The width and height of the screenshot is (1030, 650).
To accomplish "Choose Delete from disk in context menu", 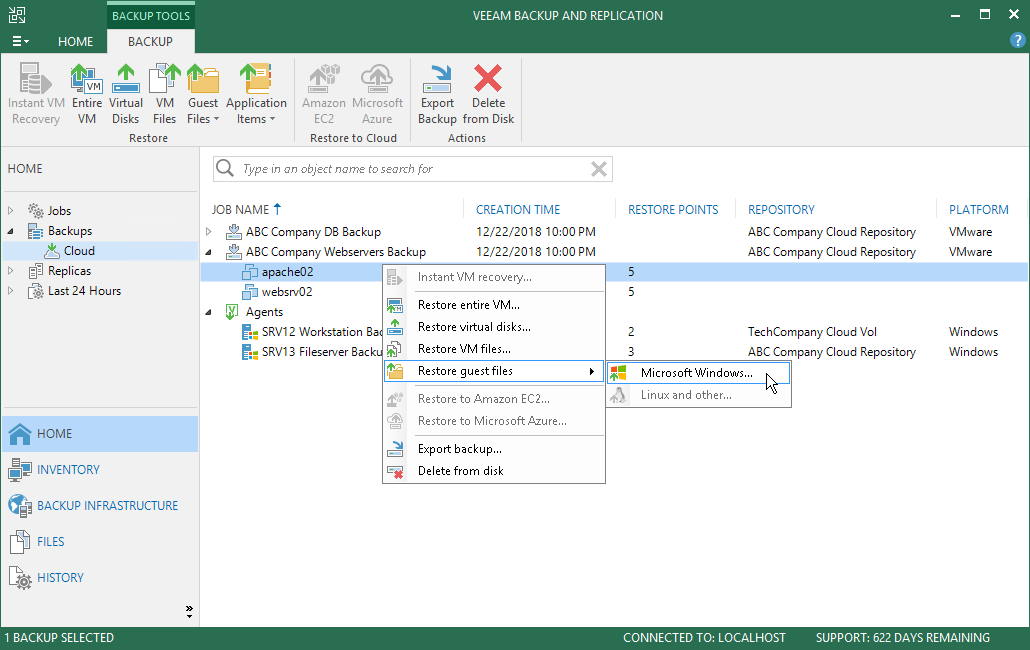I will [x=494, y=471].
